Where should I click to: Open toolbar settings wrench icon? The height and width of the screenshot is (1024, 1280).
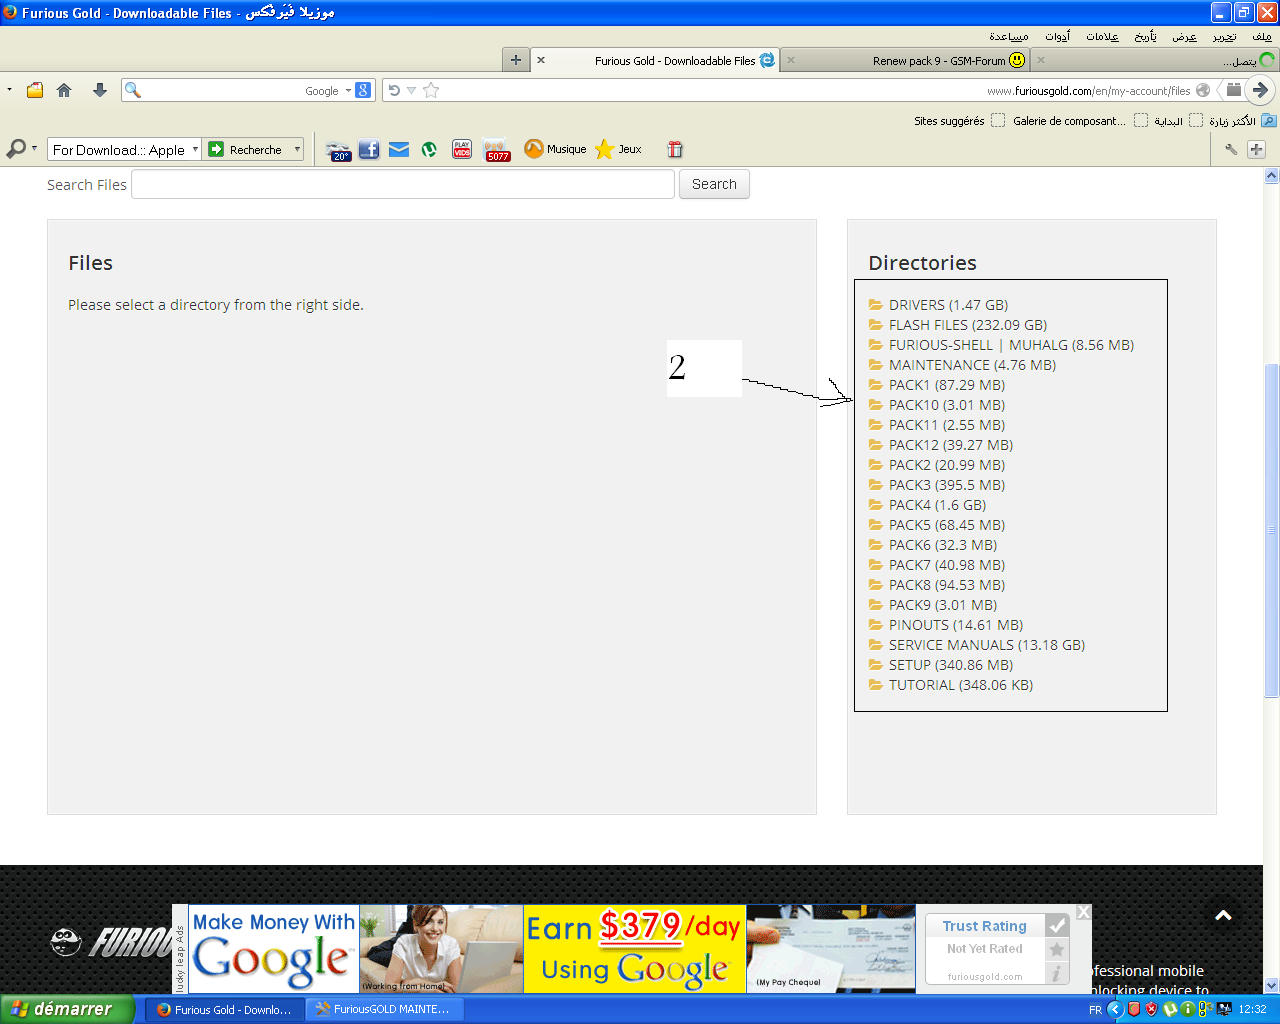click(1231, 149)
